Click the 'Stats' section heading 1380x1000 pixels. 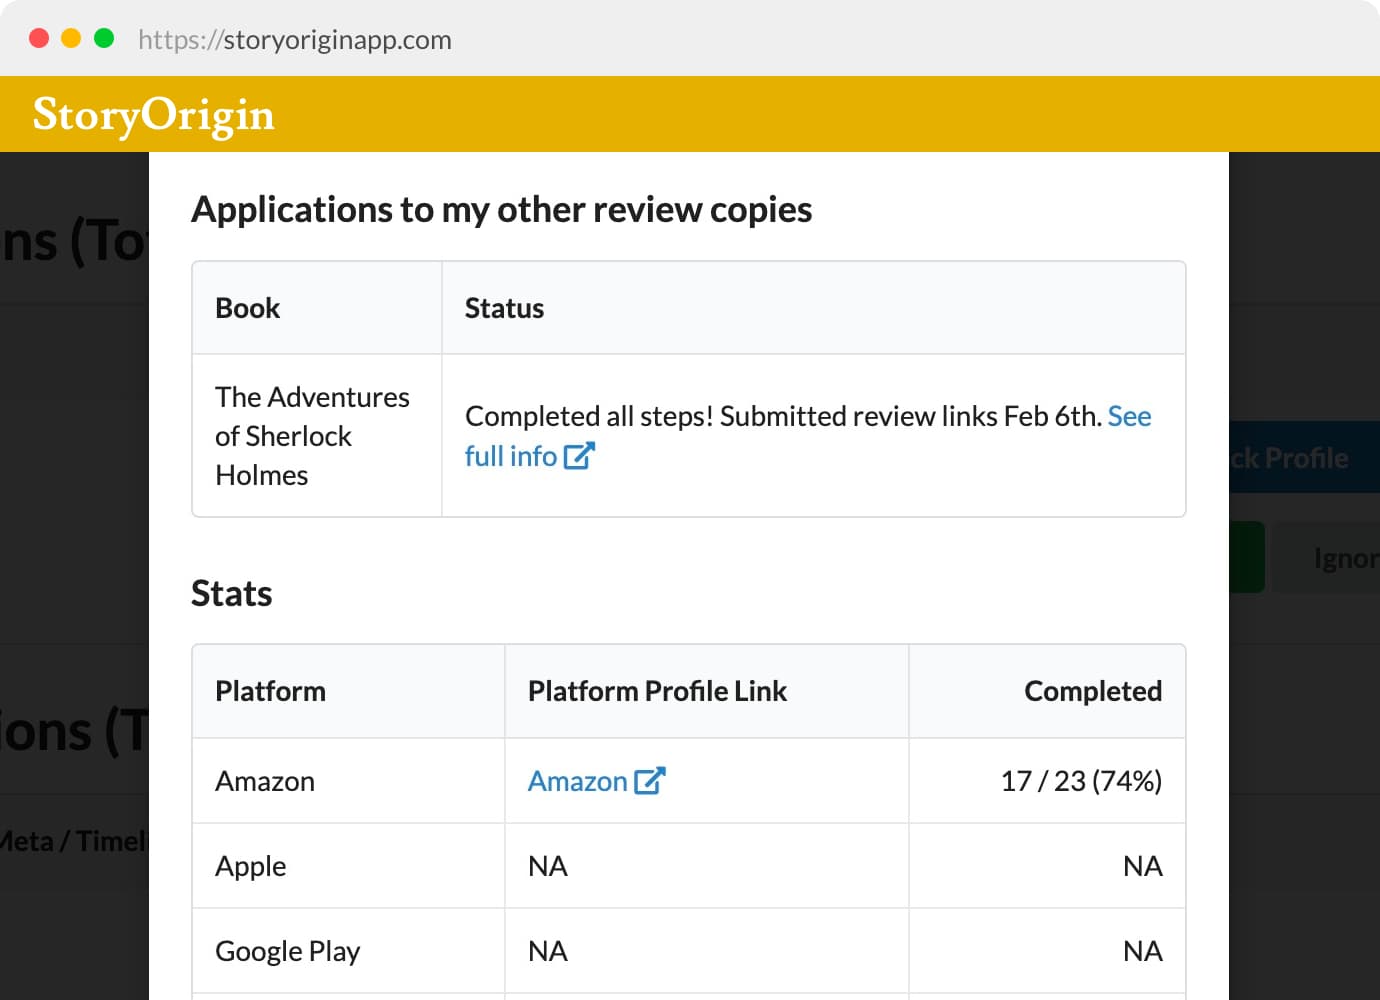pos(232,593)
